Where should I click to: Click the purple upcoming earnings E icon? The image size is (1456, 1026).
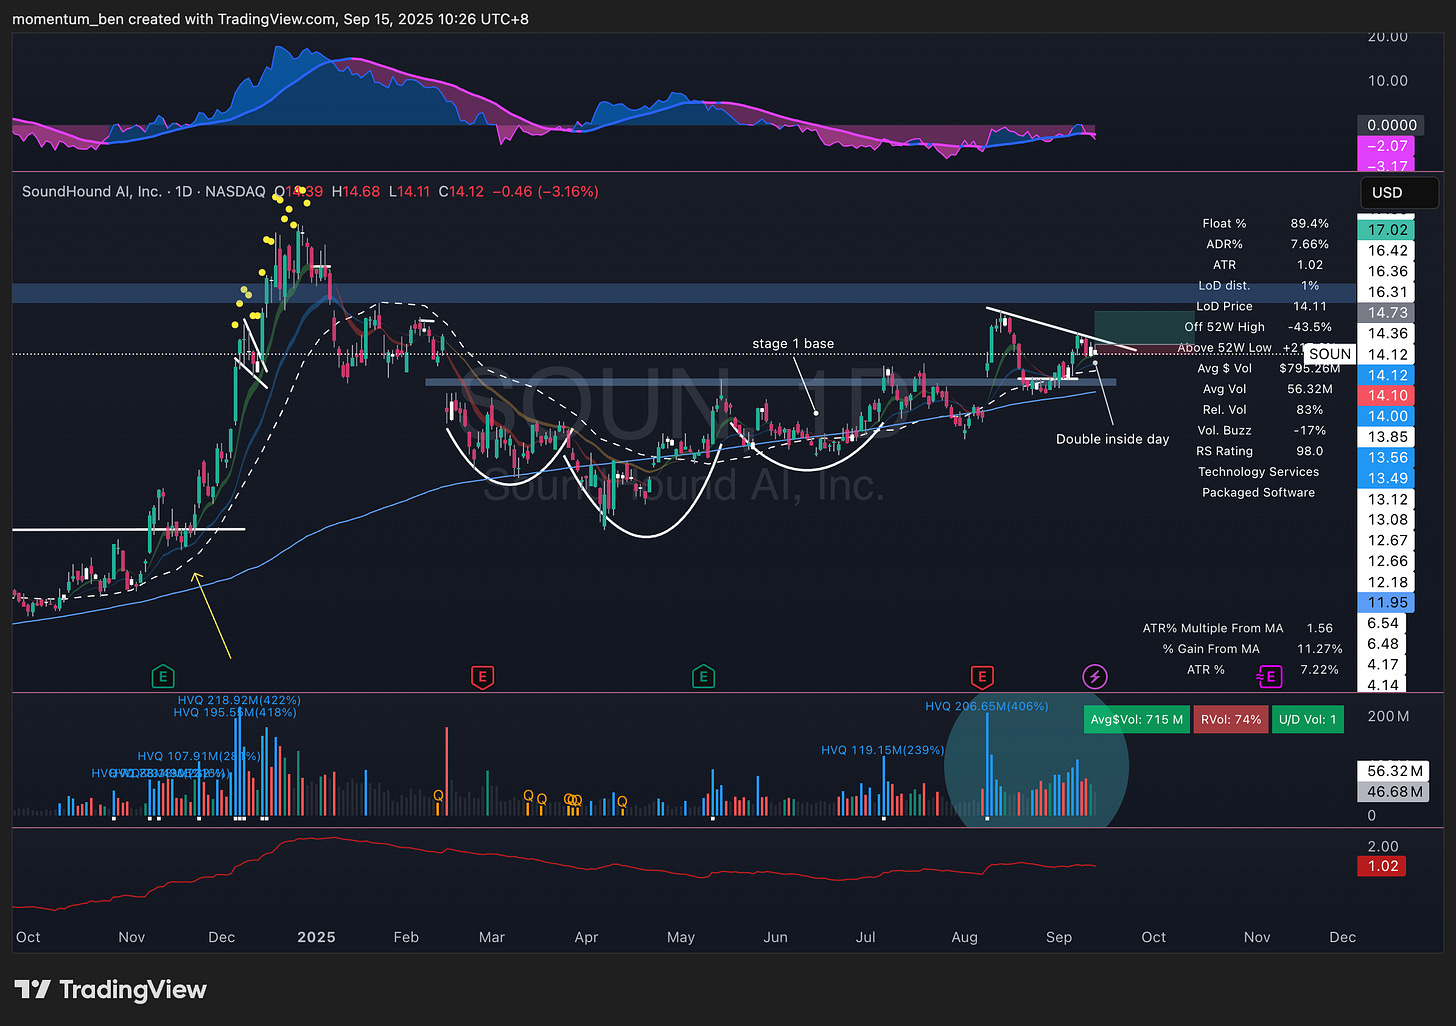[1269, 677]
